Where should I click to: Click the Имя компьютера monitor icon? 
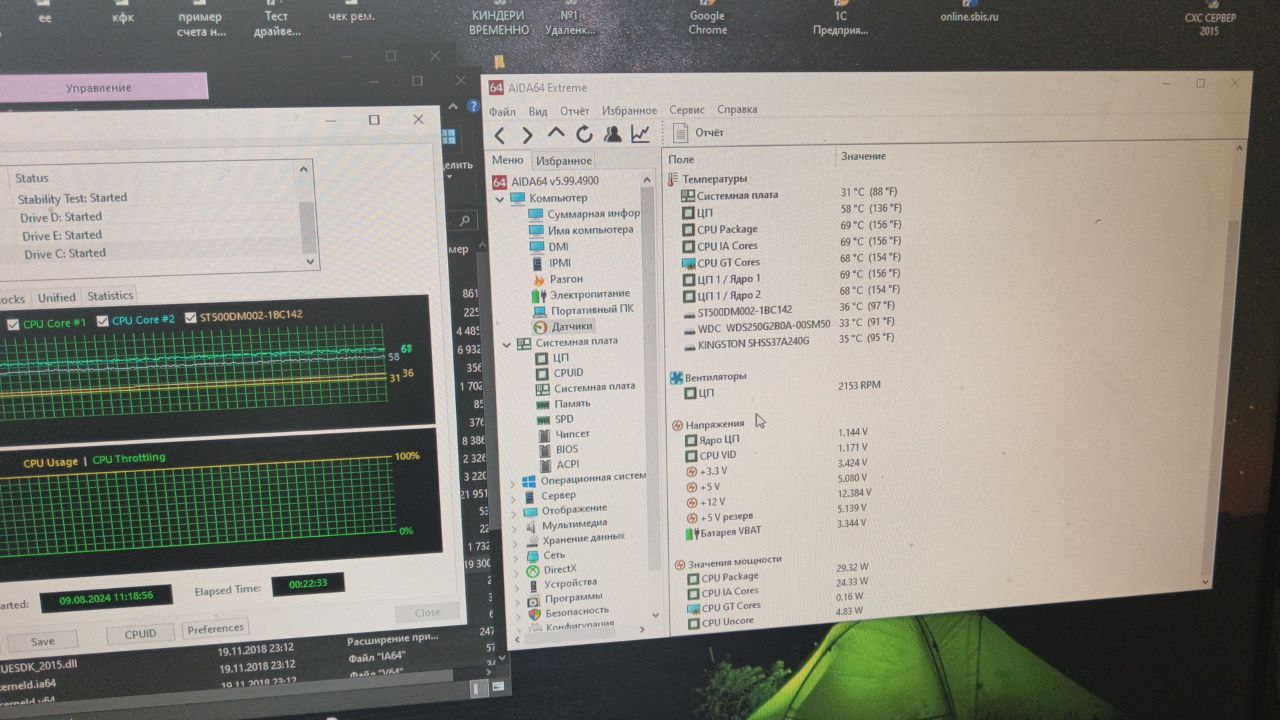(538, 230)
